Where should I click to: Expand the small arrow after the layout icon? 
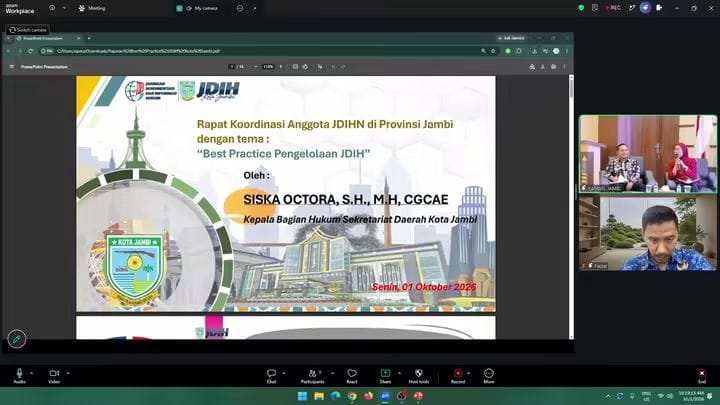[x=255, y=8]
